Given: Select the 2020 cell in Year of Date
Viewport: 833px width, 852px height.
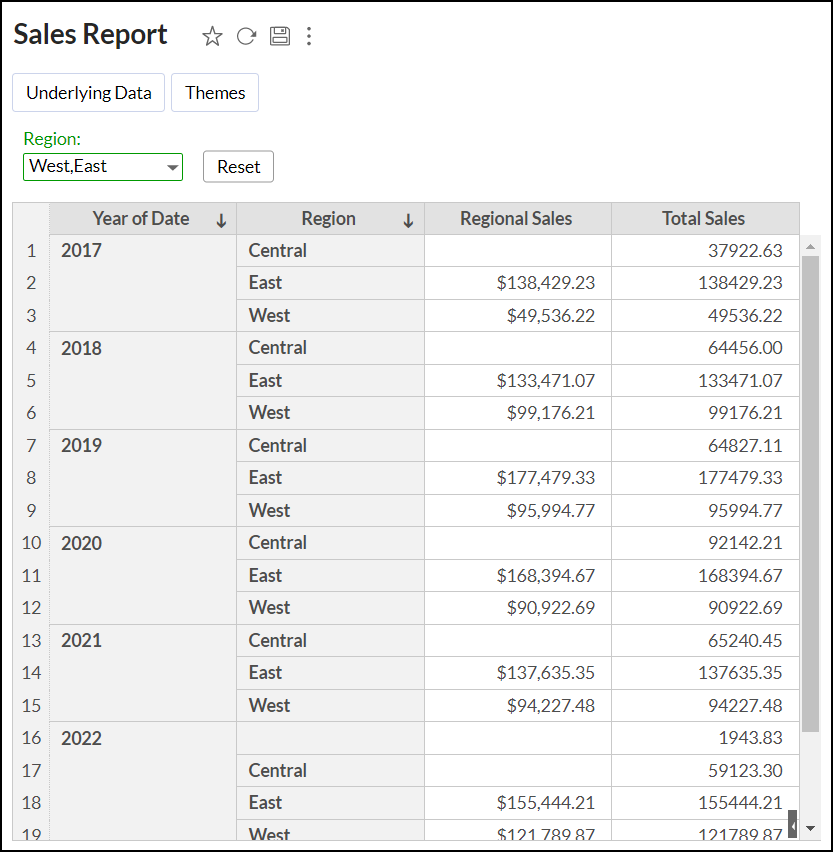Looking at the screenshot, I should pyautogui.click(x=80, y=543).
